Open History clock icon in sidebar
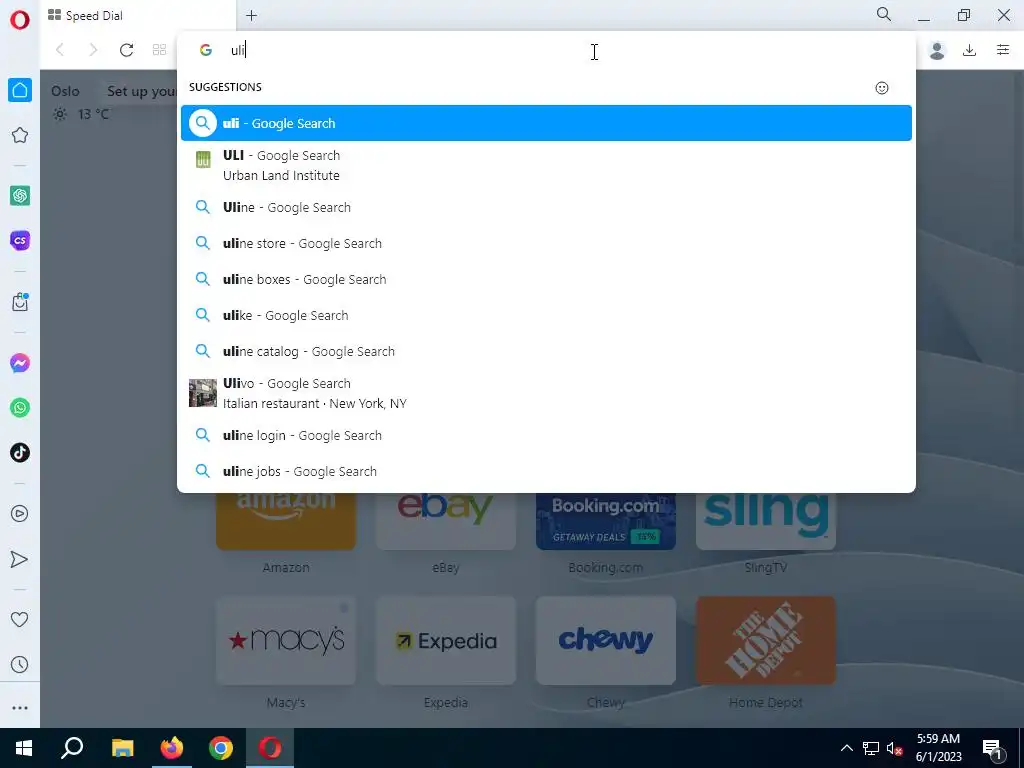 pyautogui.click(x=20, y=664)
